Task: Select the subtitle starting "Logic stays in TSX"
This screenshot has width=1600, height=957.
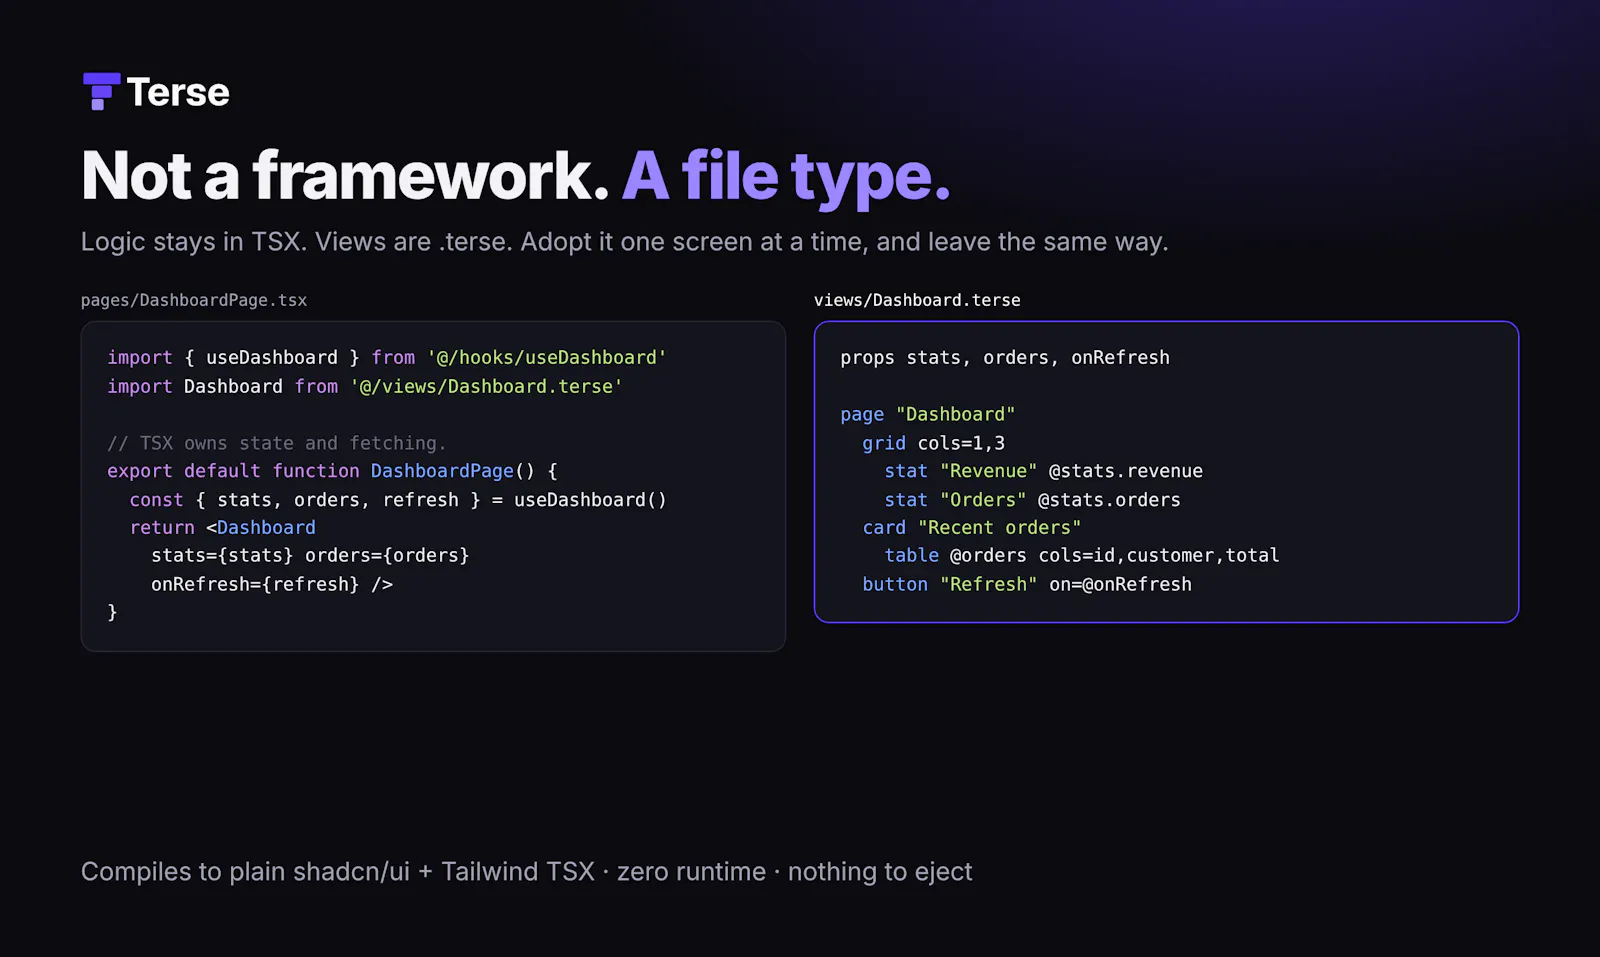Action: point(624,242)
